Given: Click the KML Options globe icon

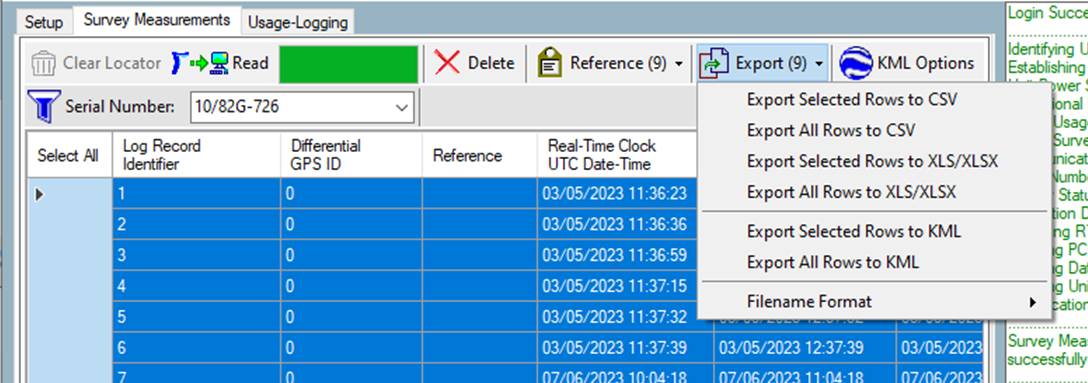Looking at the screenshot, I should coord(856,63).
